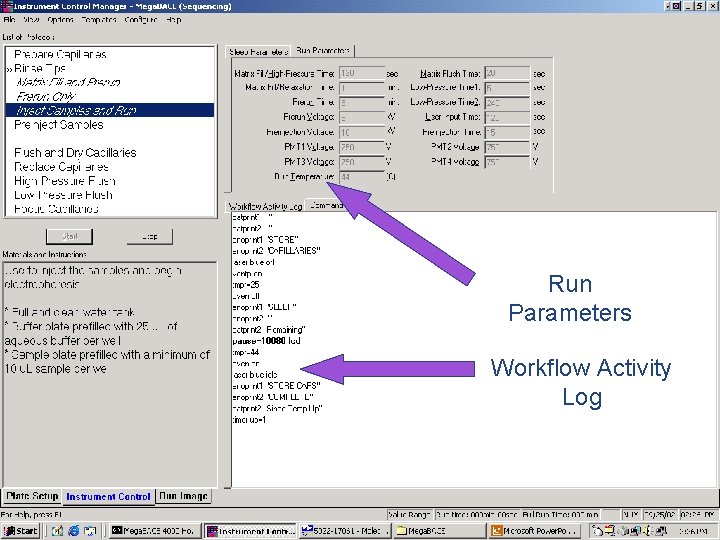Screen dimensions: 720x540
Task: Select the Run Parameters tab
Action: coord(323,51)
